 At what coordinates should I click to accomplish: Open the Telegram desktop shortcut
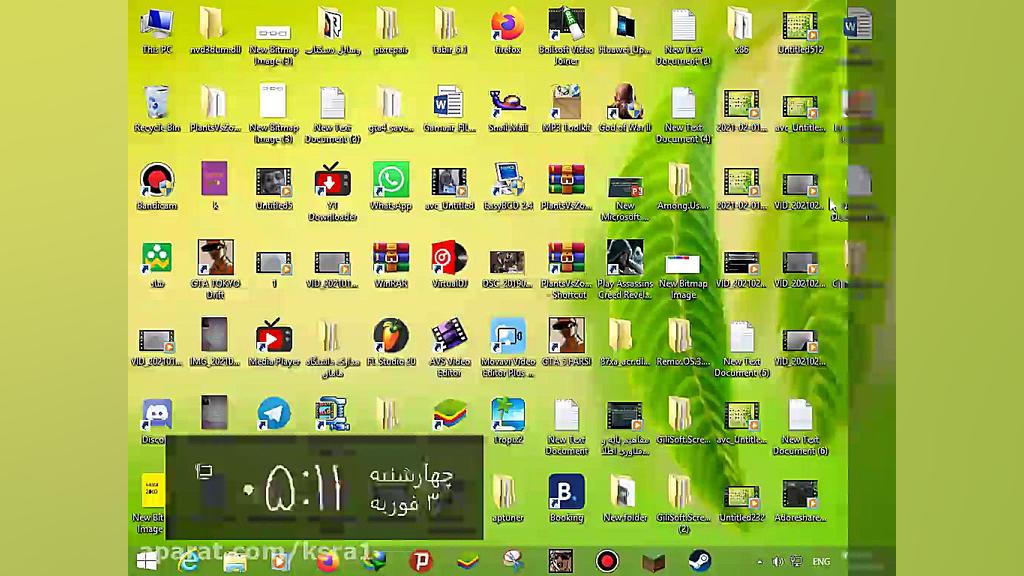[x=274, y=414]
